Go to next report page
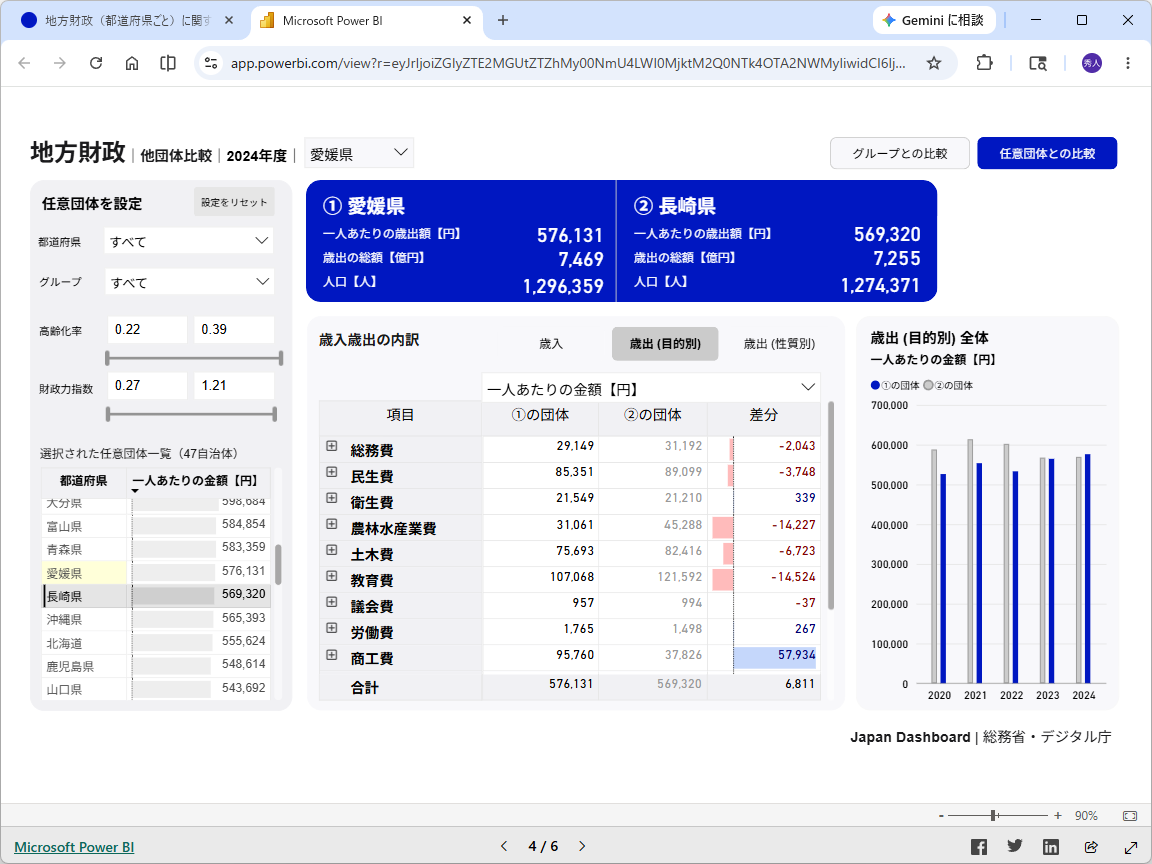Screen dimensions: 1152x864 582,846
